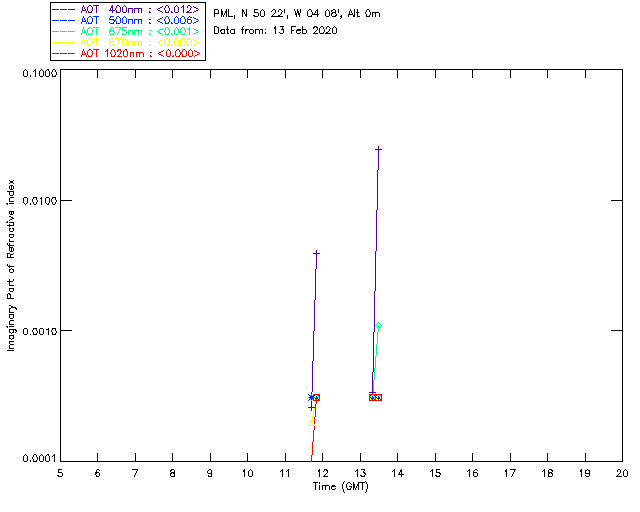Click the topmost purple plus marker near 13.5h

tap(379, 149)
